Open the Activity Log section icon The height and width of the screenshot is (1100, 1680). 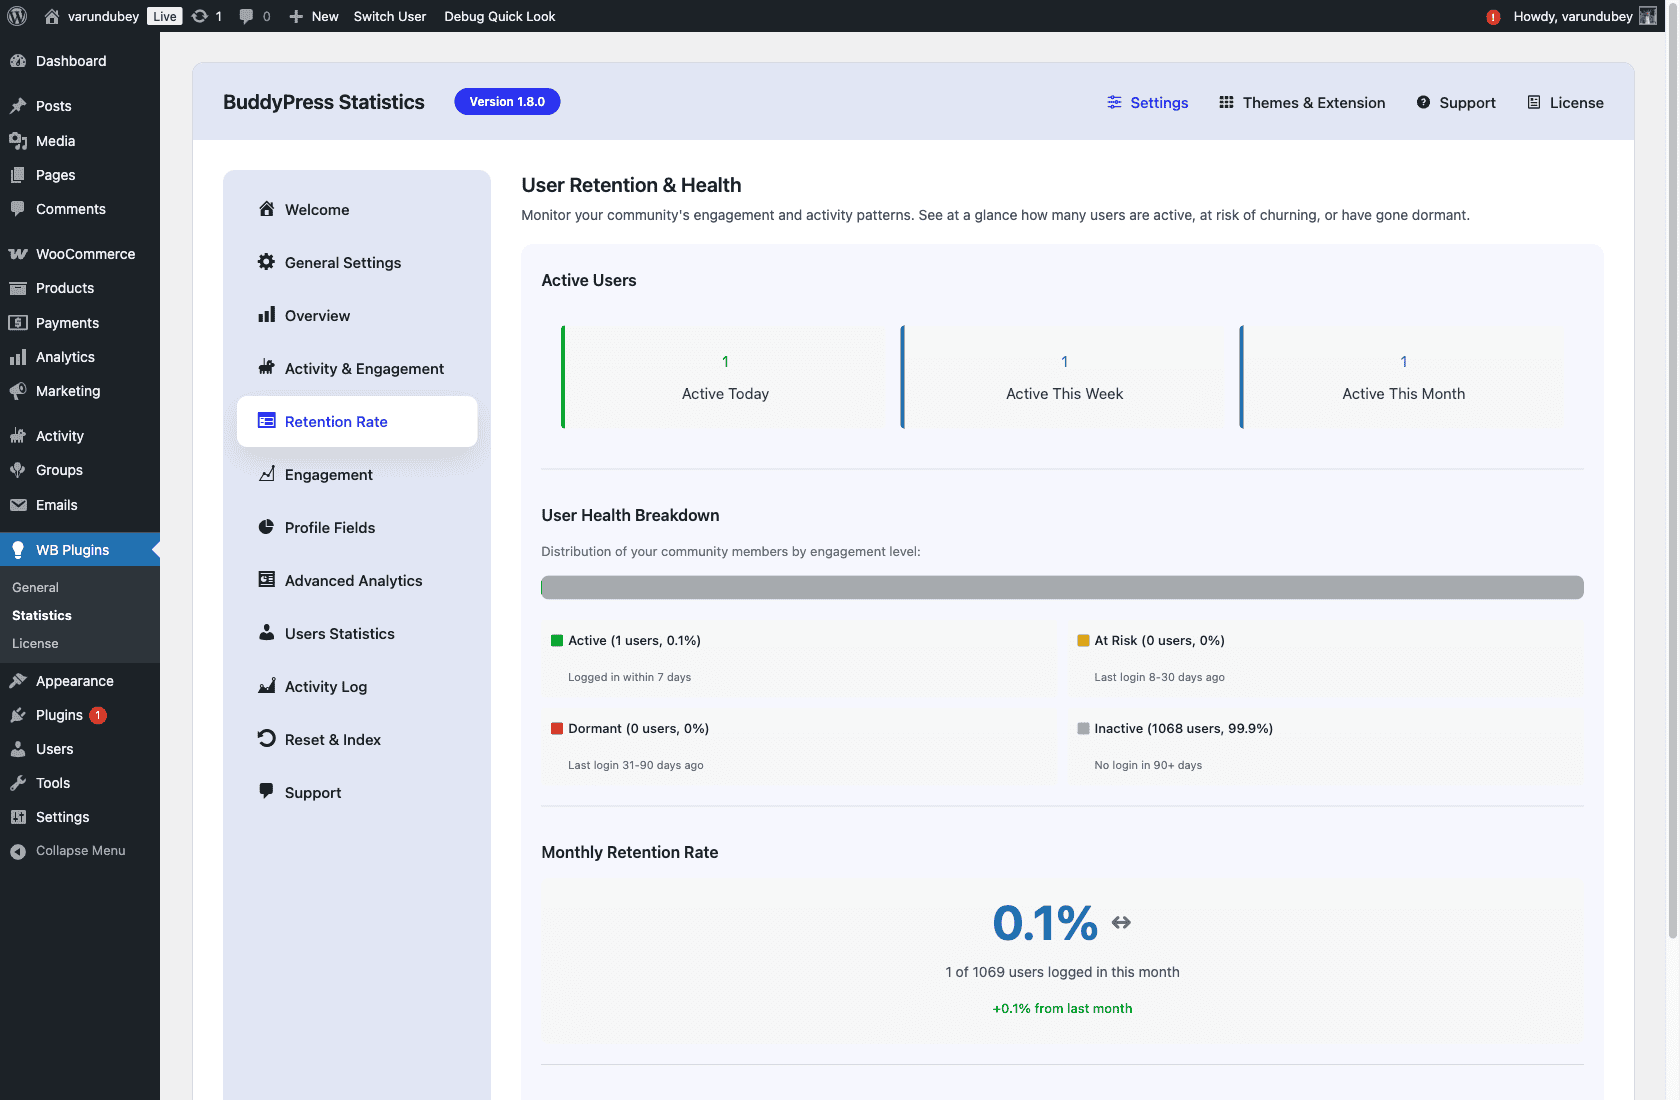(x=266, y=686)
